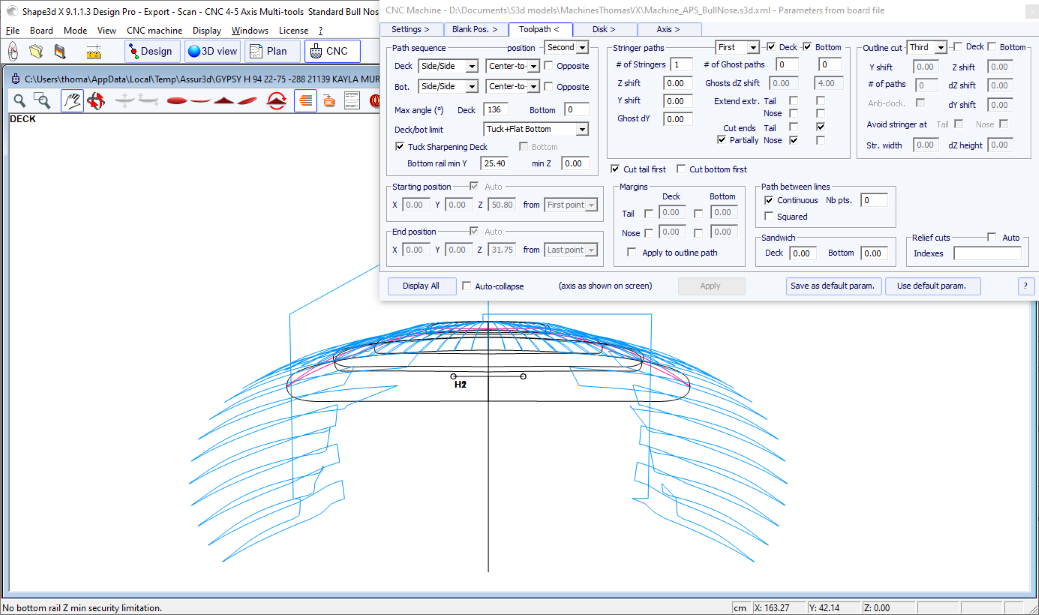
Task: Click the zoom window rectangle tool
Action: coord(43,100)
